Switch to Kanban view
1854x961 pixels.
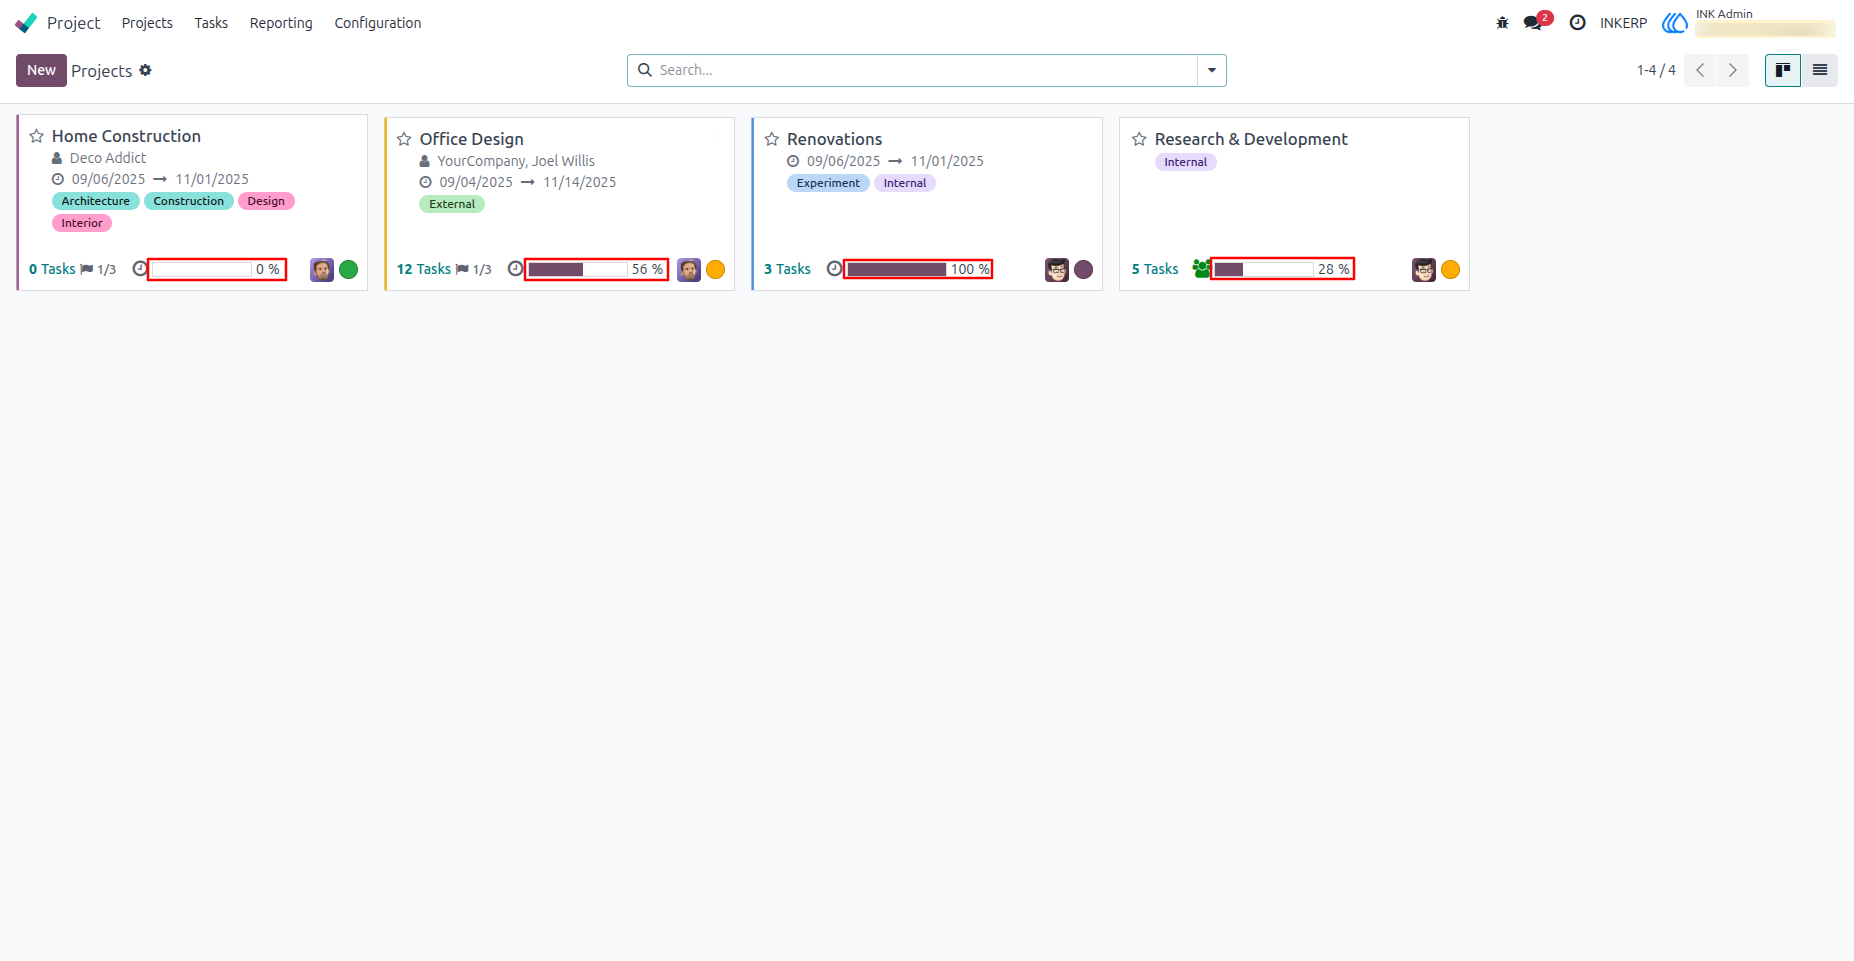coord(1783,70)
